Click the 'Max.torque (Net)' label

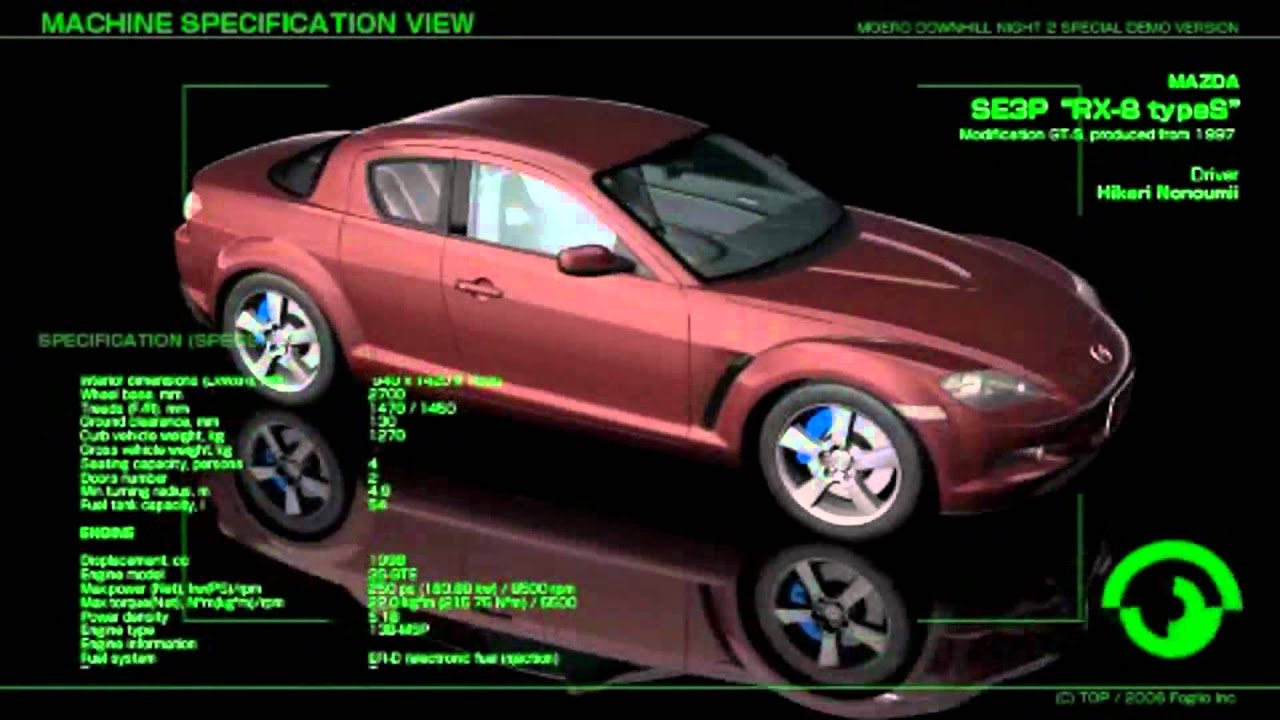pos(182,603)
